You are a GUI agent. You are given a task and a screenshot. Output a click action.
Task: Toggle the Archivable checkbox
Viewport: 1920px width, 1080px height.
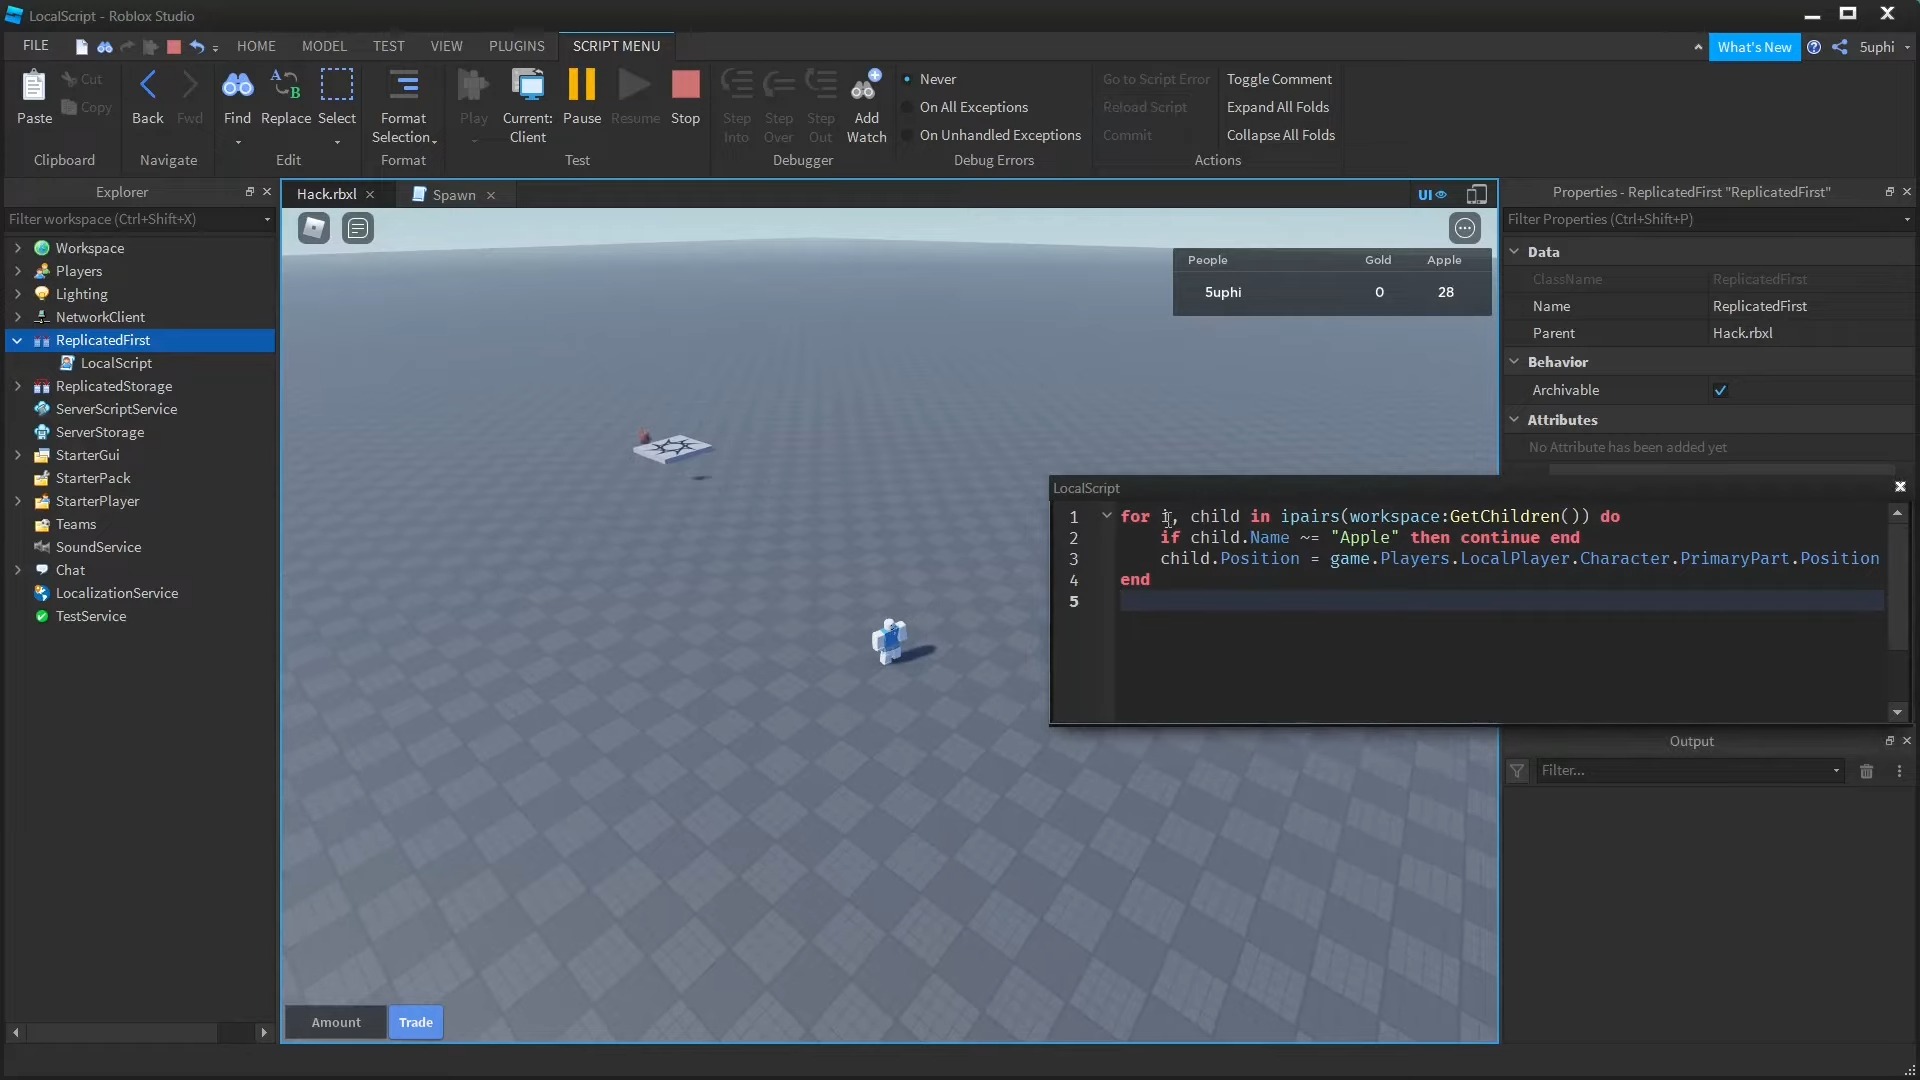click(1720, 390)
